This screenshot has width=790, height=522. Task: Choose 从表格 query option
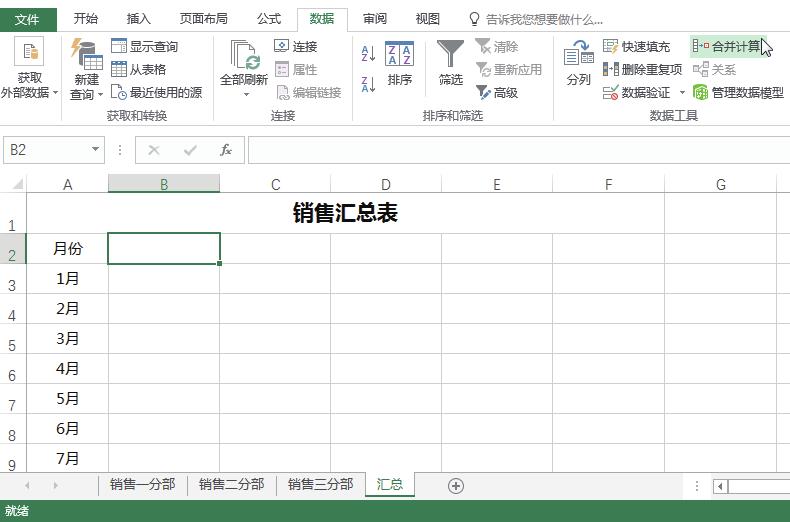(139, 69)
